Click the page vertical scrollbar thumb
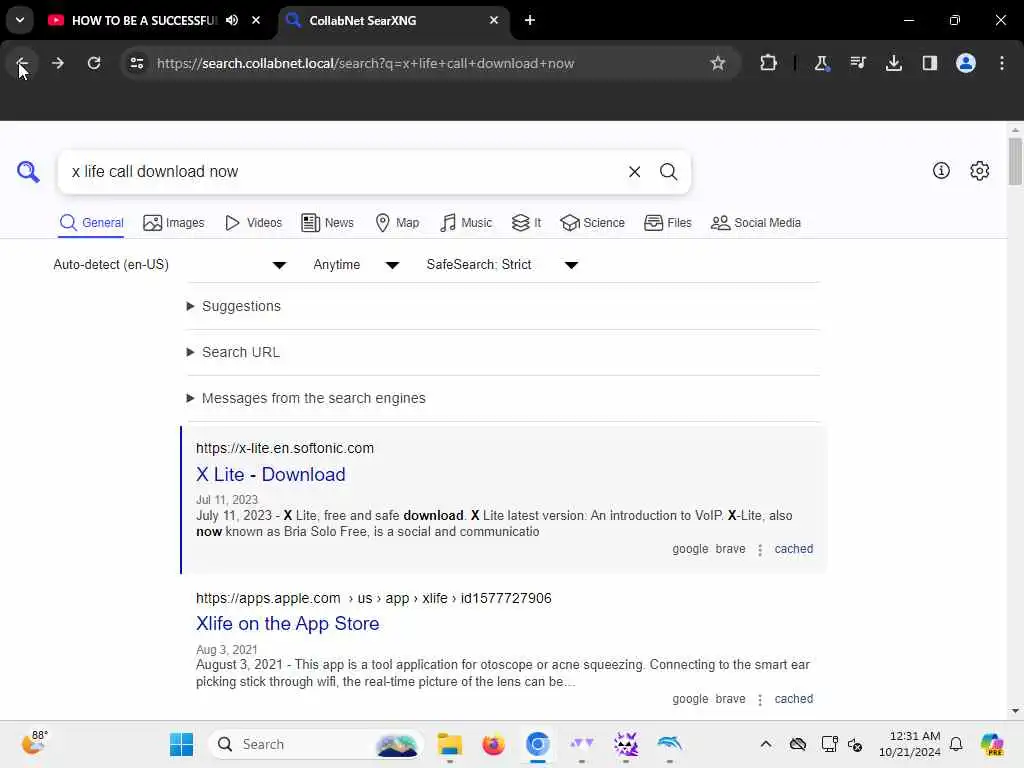 [1015, 161]
